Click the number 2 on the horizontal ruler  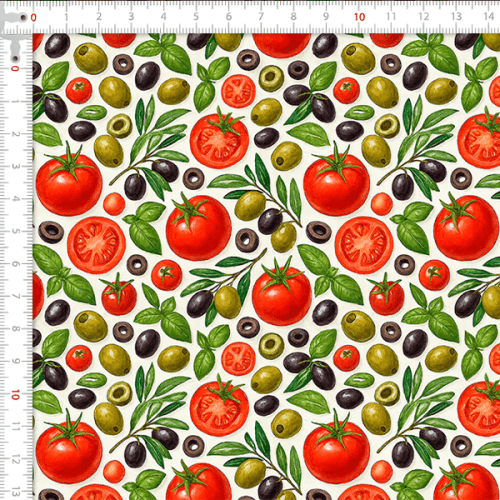click(99, 16)
